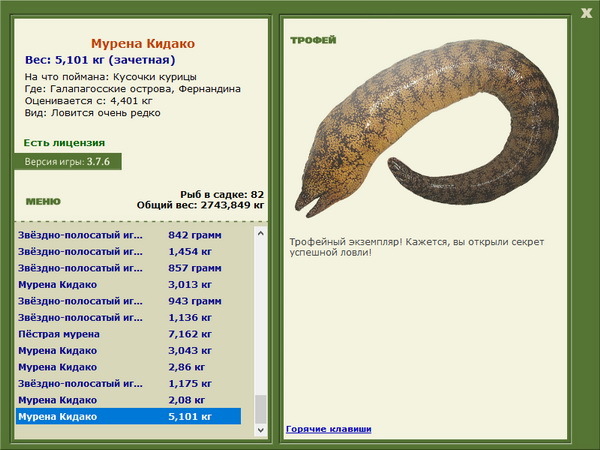Select the Мурена Кидако 3,013 кг row
Viewport: 600px width, 450px height.
pyautogui.click(x=129, y=284)
